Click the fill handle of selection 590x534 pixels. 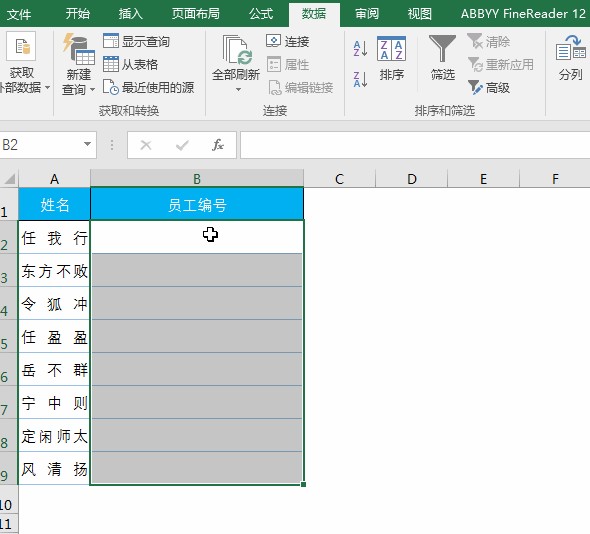[x=303, y=485]
